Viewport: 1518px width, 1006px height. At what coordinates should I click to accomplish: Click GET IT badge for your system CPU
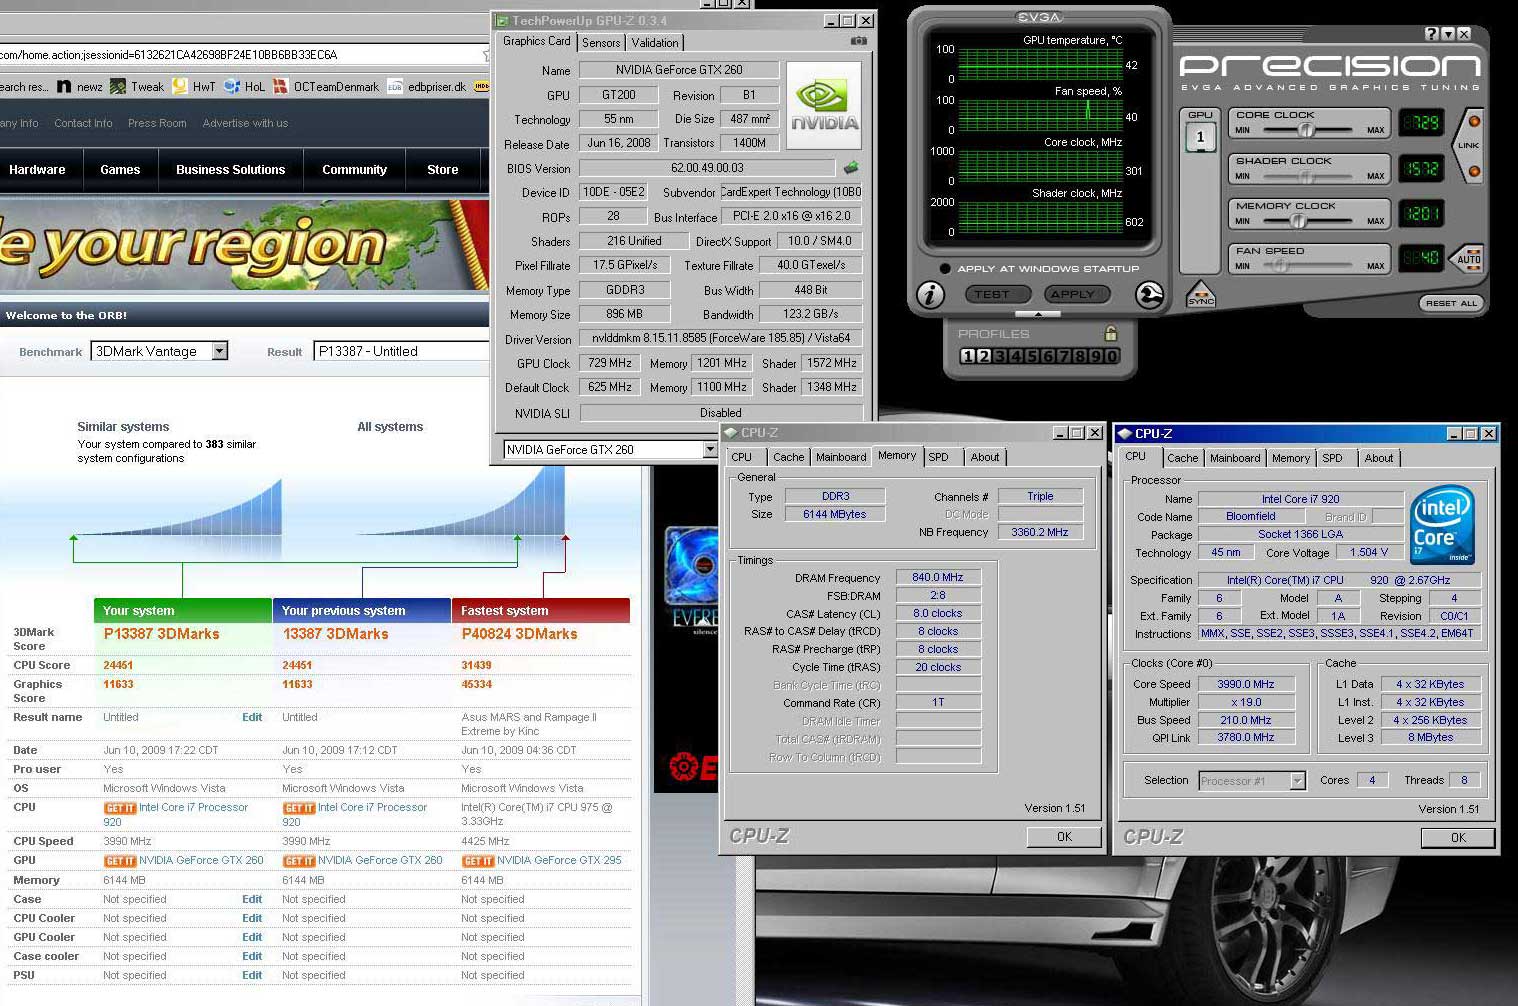[x=120, y=808]
